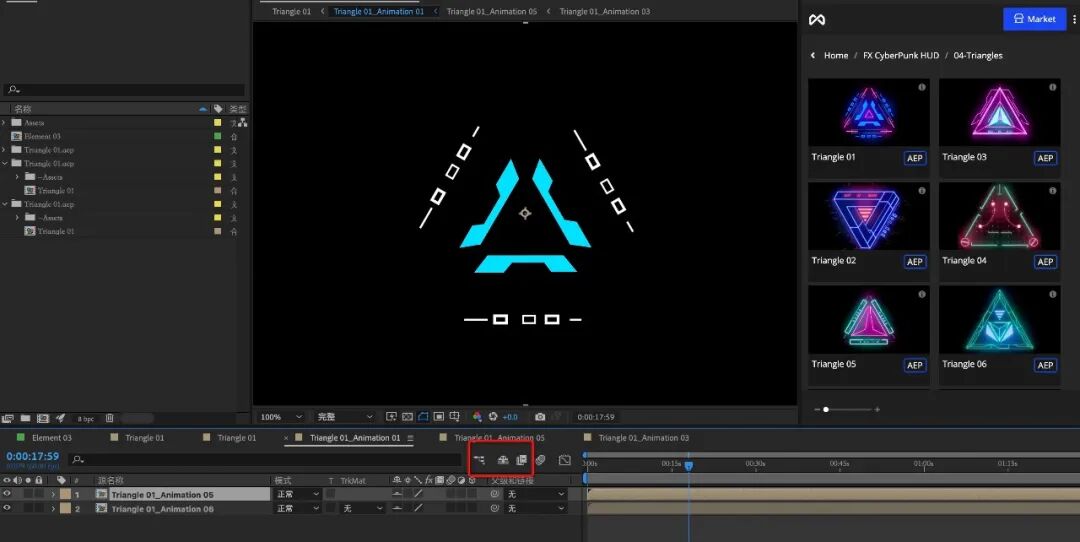The image size is (1080, 542).
Task: Take snapshot camera icon
Action: 540,417
